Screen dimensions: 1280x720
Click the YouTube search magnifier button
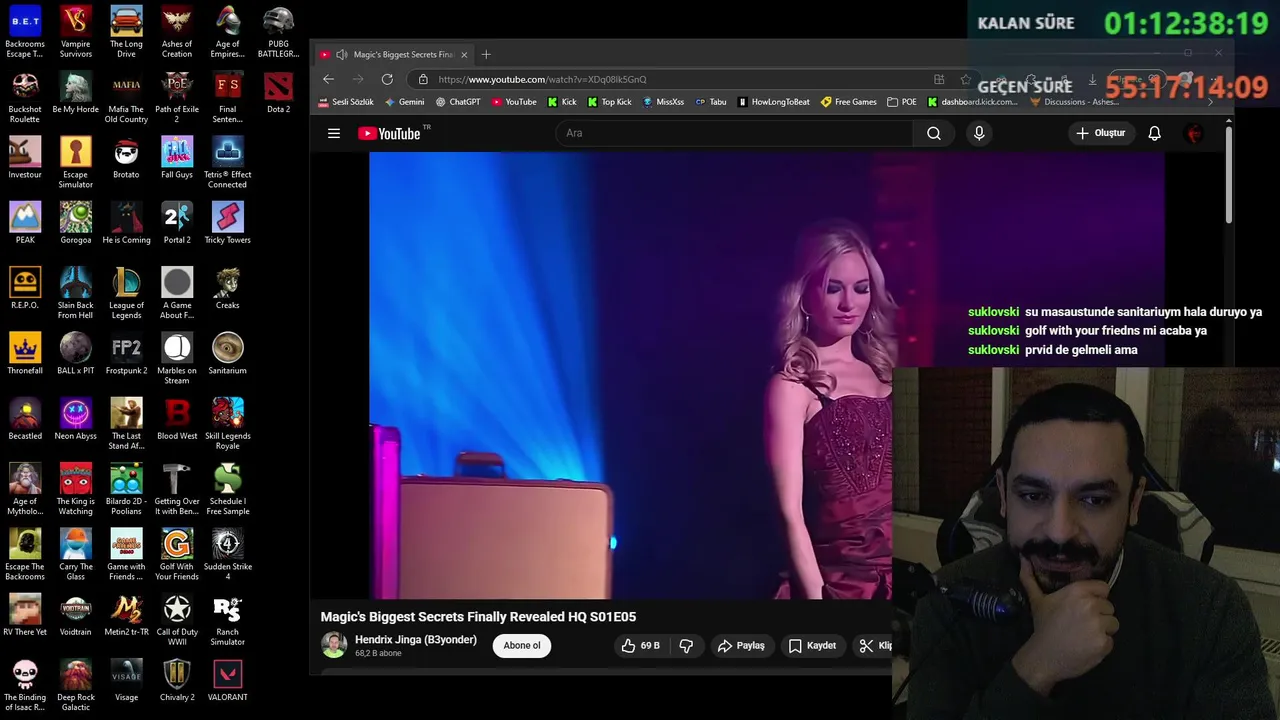933,133
